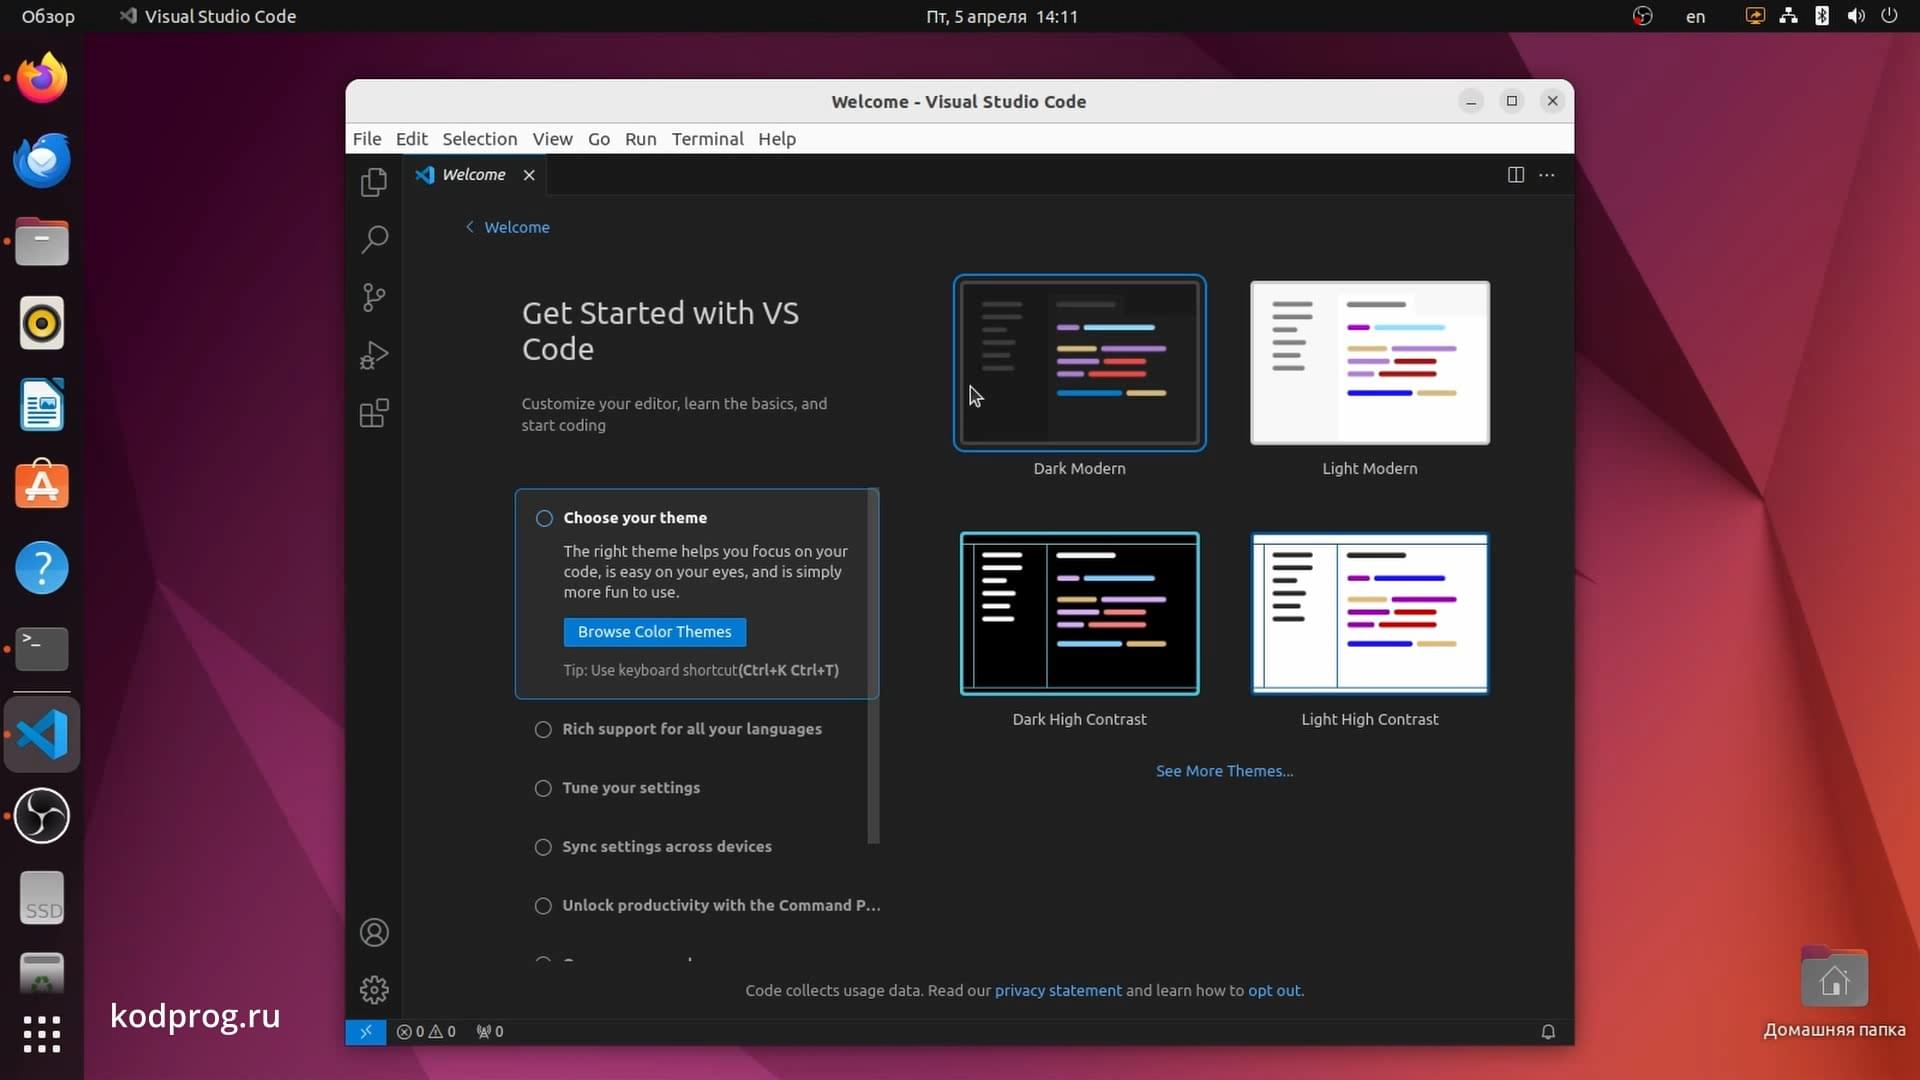Open Домашняя папка desktop folder
Viewport: 1920px width, 1080px height.
1834,992
